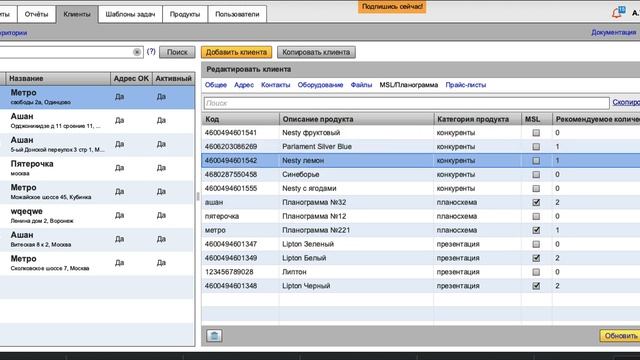640x360 pixels.
Task: Open the search help (?) link
Action: click(x=151, y=51)
